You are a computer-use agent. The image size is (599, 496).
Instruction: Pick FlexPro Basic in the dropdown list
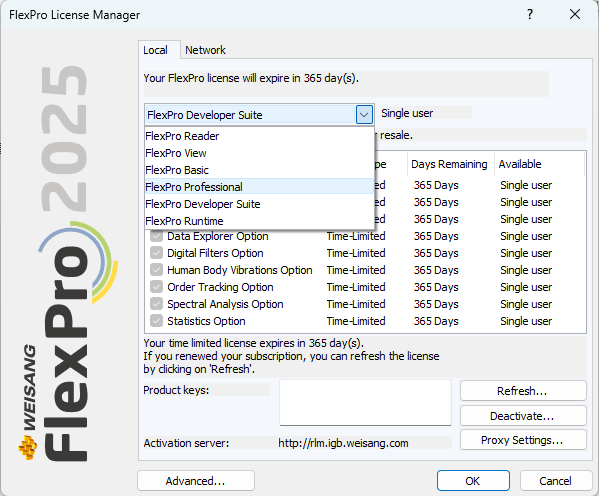pos(259,170)
